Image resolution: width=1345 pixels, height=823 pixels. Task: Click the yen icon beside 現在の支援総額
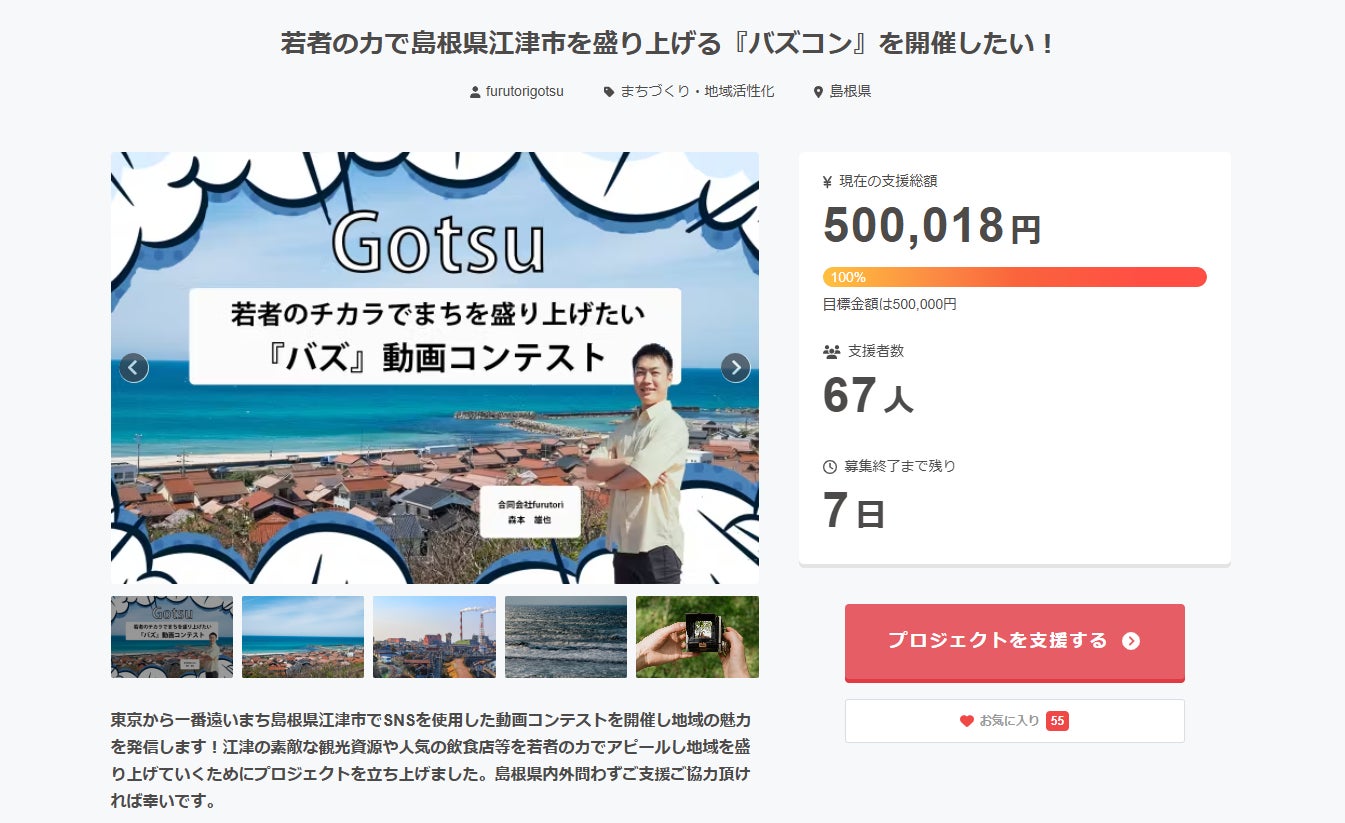coord(827,182)
